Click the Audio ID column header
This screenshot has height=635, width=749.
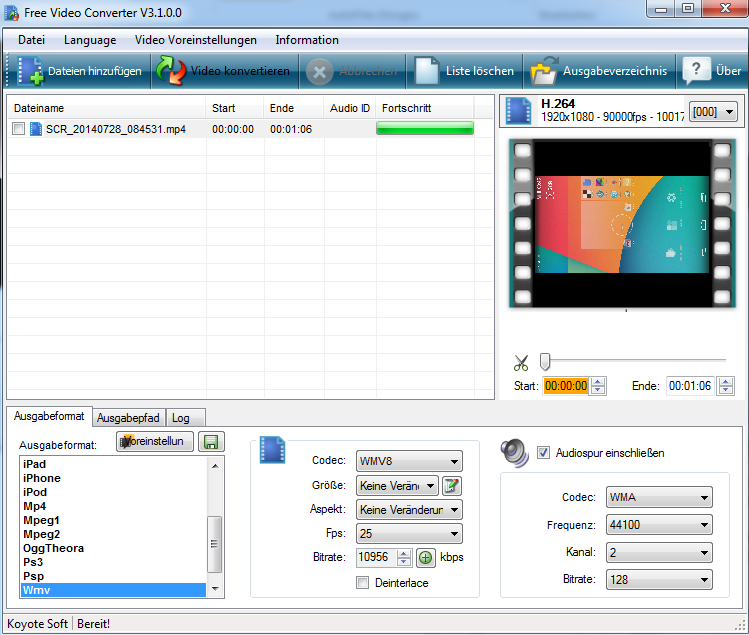[350, 108]
